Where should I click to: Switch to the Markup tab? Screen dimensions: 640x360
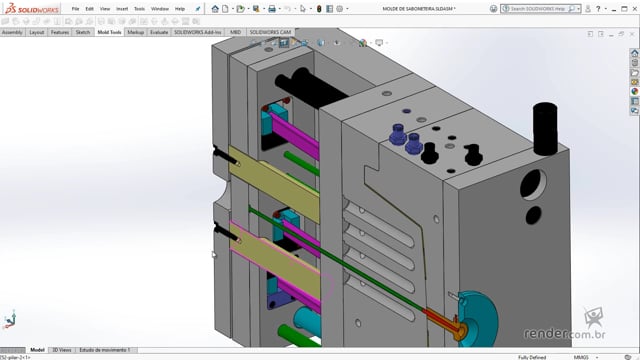[x=136, y=32]
